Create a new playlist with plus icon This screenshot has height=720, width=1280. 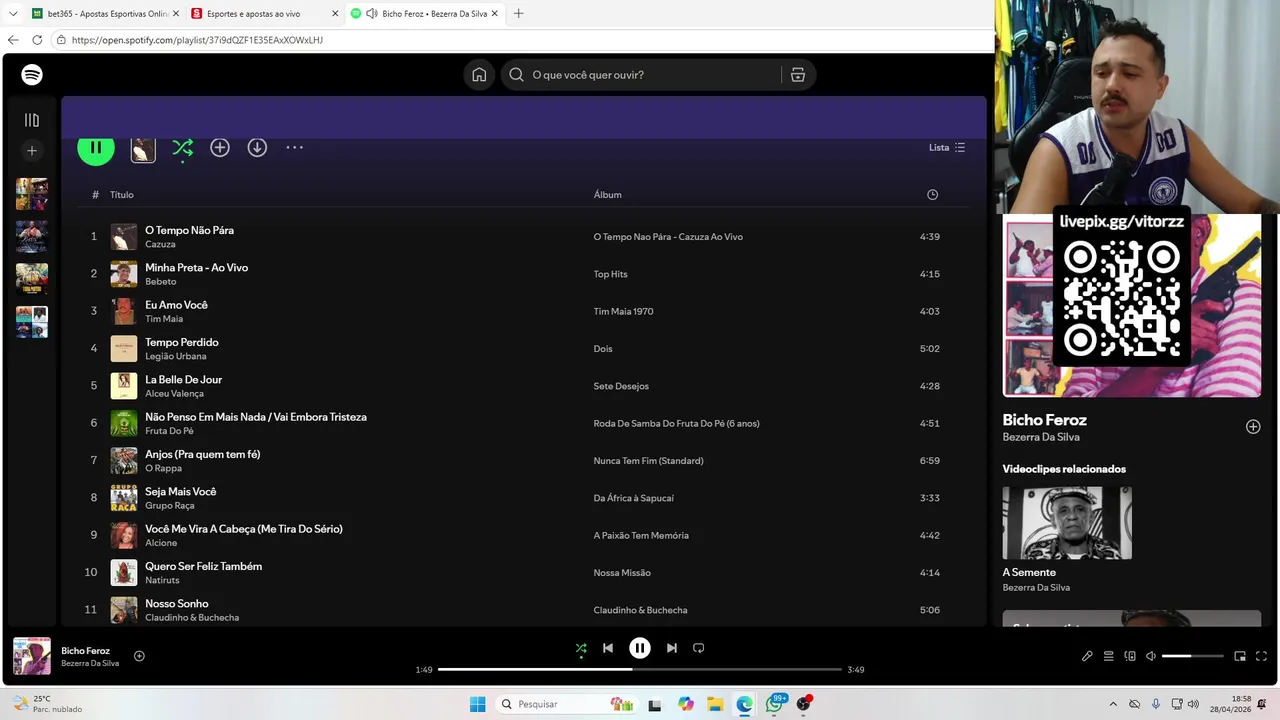(32, 151)
